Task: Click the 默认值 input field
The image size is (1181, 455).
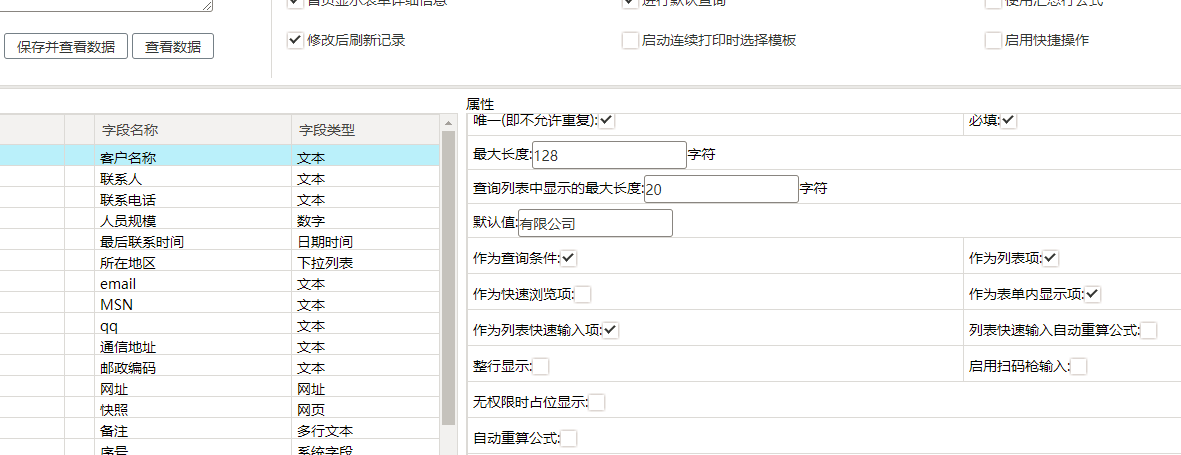Action: [595, 223]
